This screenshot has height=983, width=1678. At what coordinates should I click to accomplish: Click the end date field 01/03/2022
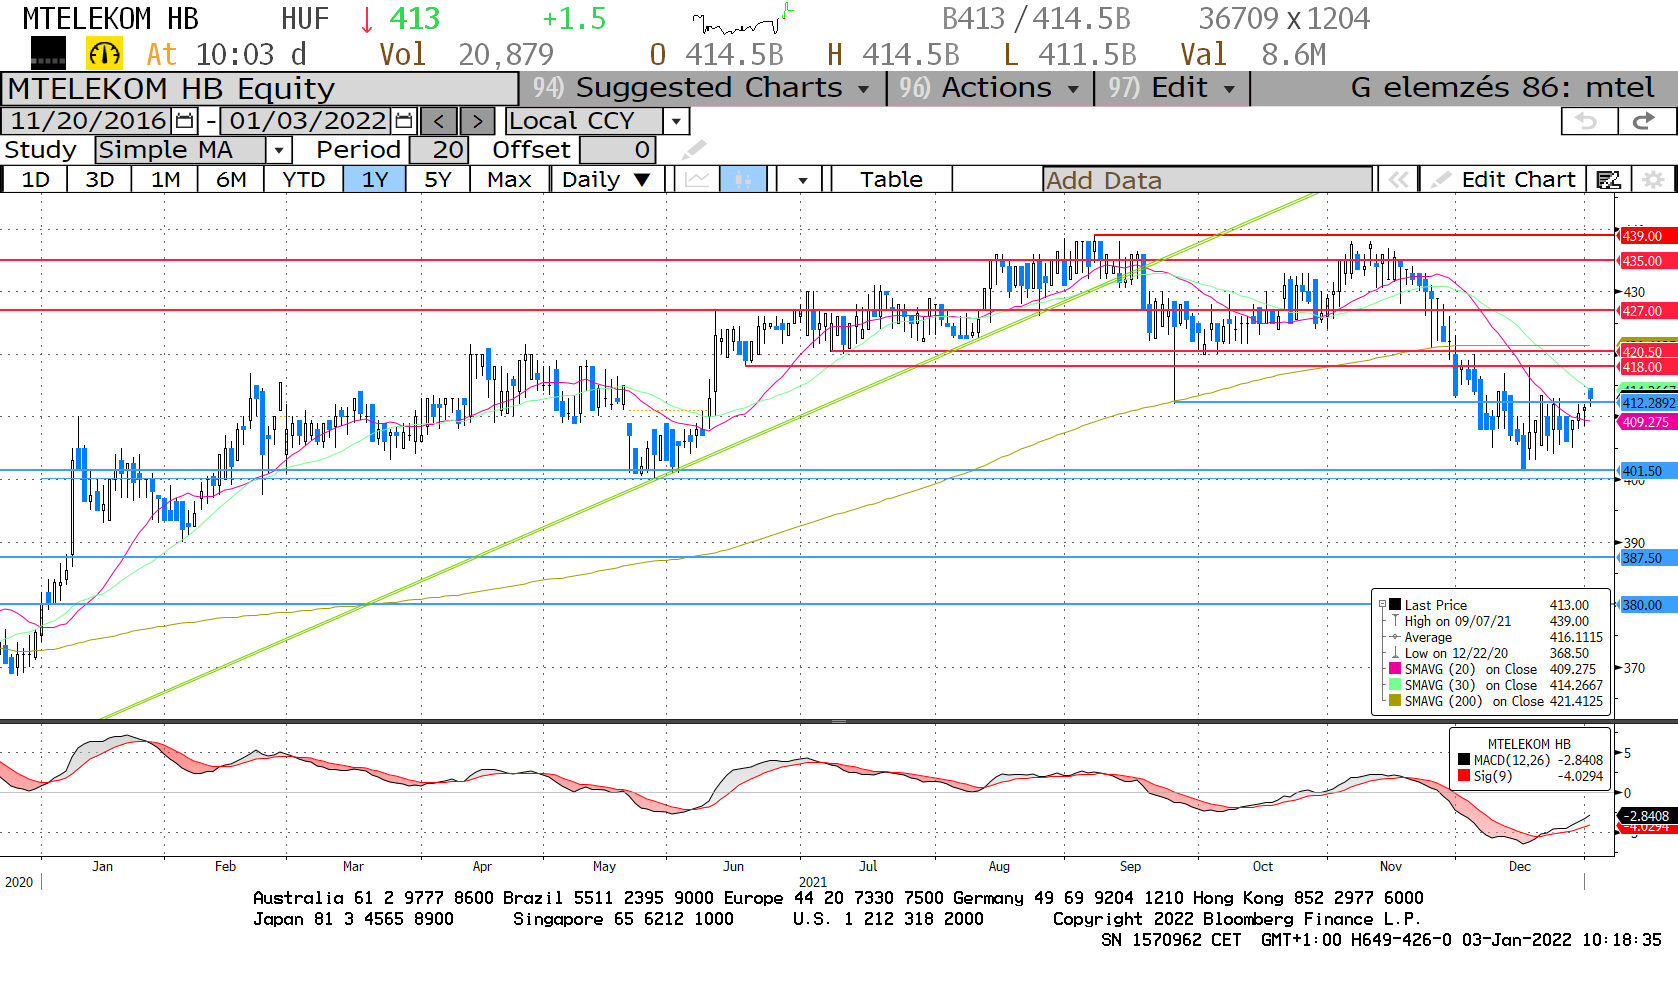(307, 121)
